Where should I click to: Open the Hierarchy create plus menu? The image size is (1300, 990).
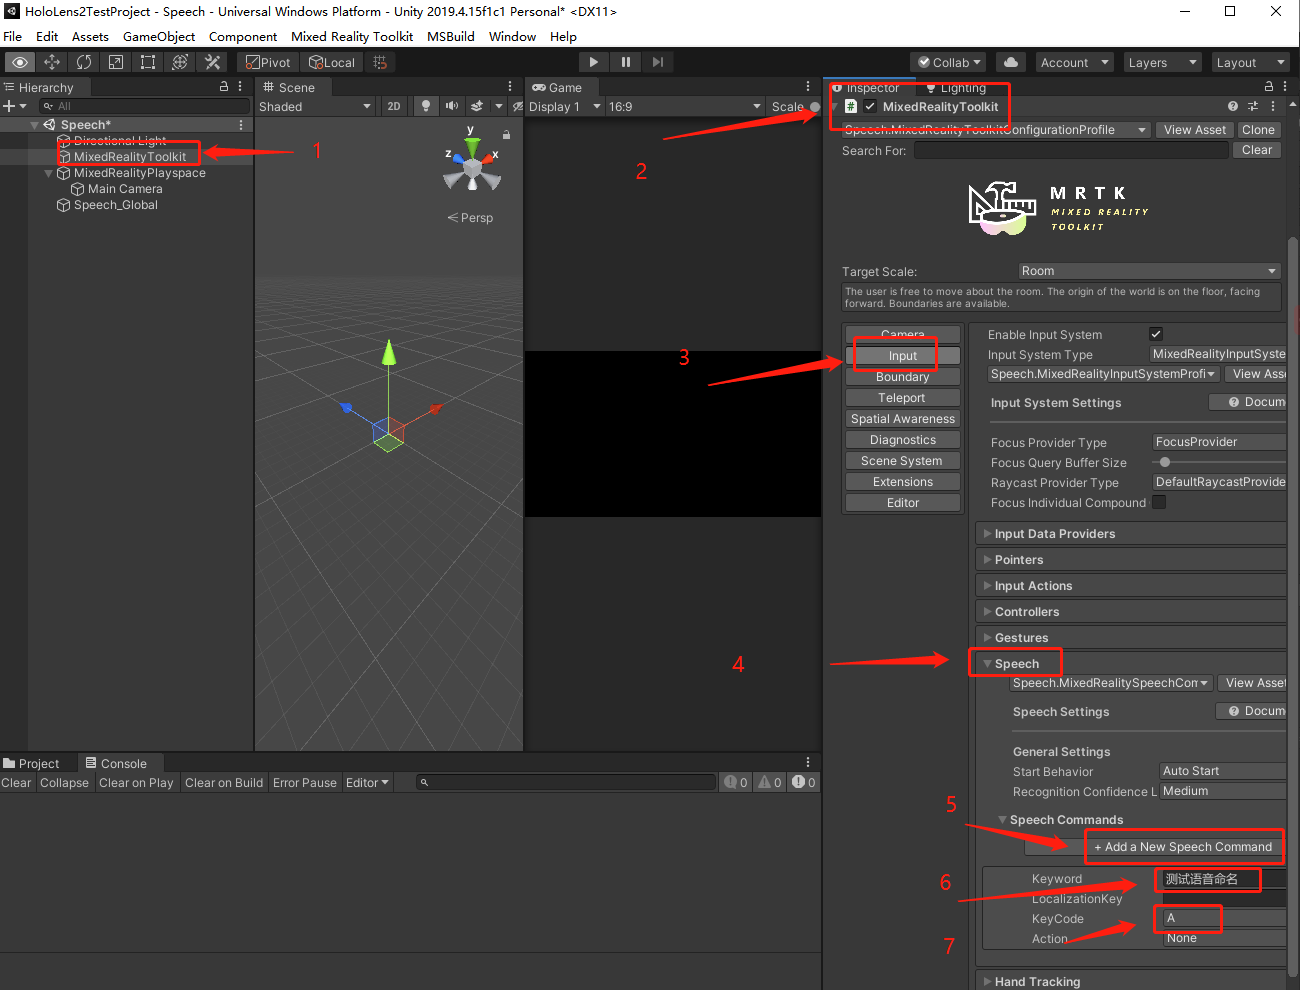pyautogui.click(x=14, y=106)
